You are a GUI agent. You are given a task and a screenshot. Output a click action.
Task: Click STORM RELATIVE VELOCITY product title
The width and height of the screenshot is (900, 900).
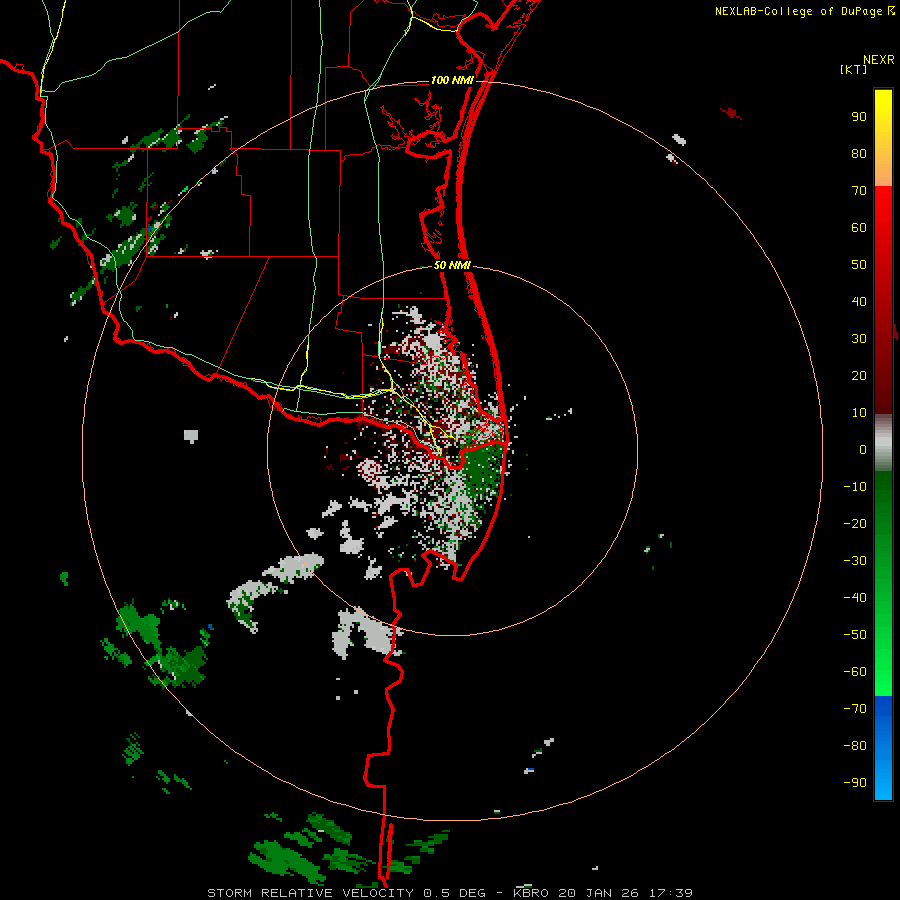click(310, 893)
